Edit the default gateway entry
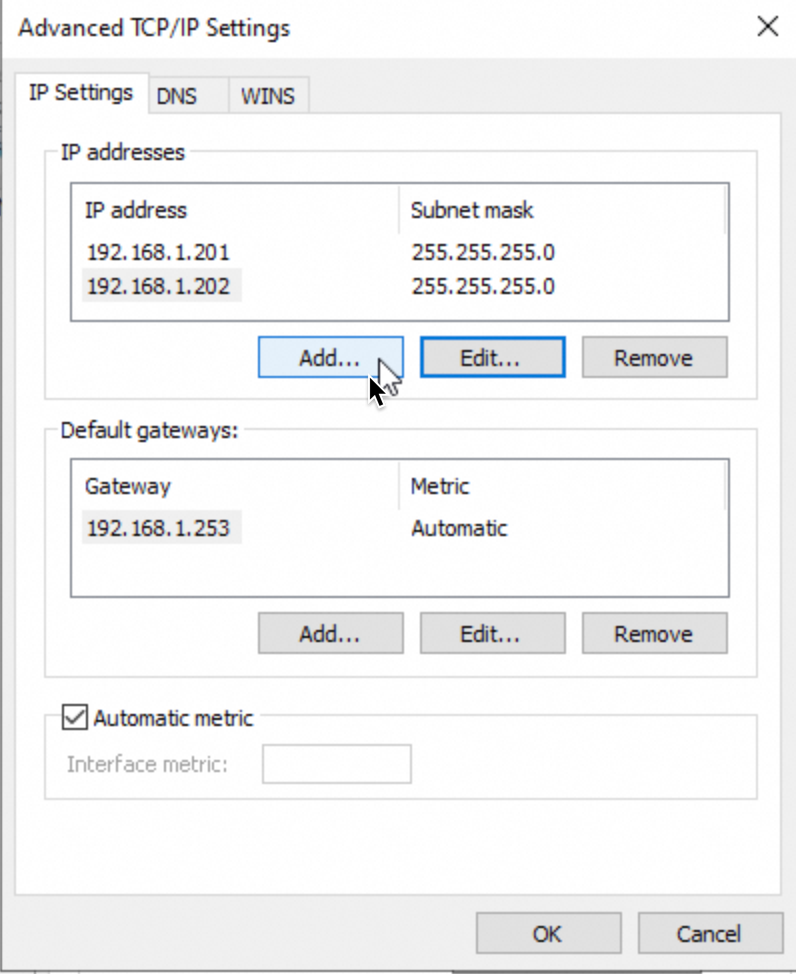Screen dimensions: 796x974 [493, 633]
